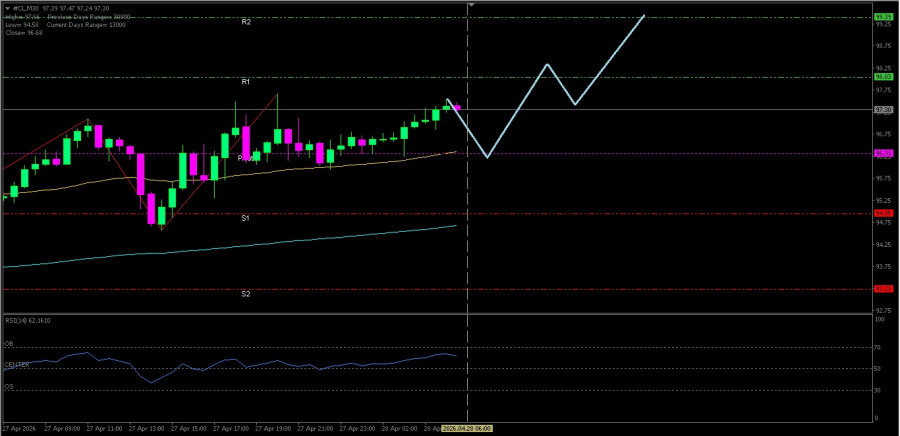Select the S2 support level label
Viewport: 900px width, 436px height.
click(x=245, y=294)
